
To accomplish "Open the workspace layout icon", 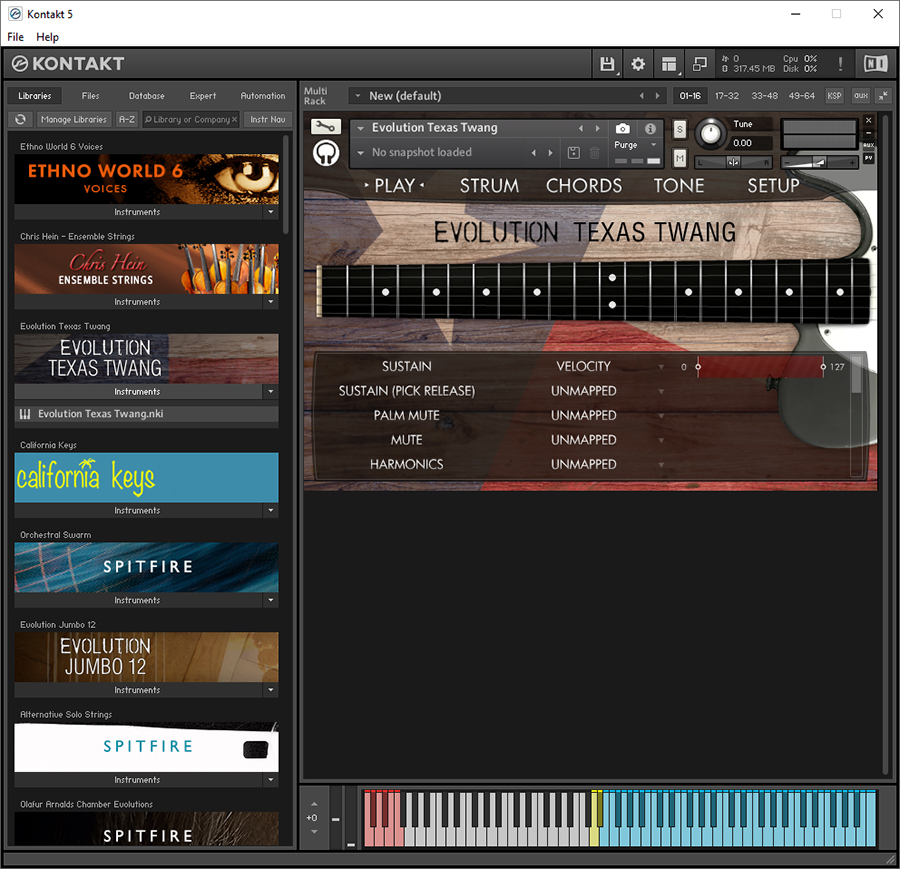I will [x=669, y=64].
